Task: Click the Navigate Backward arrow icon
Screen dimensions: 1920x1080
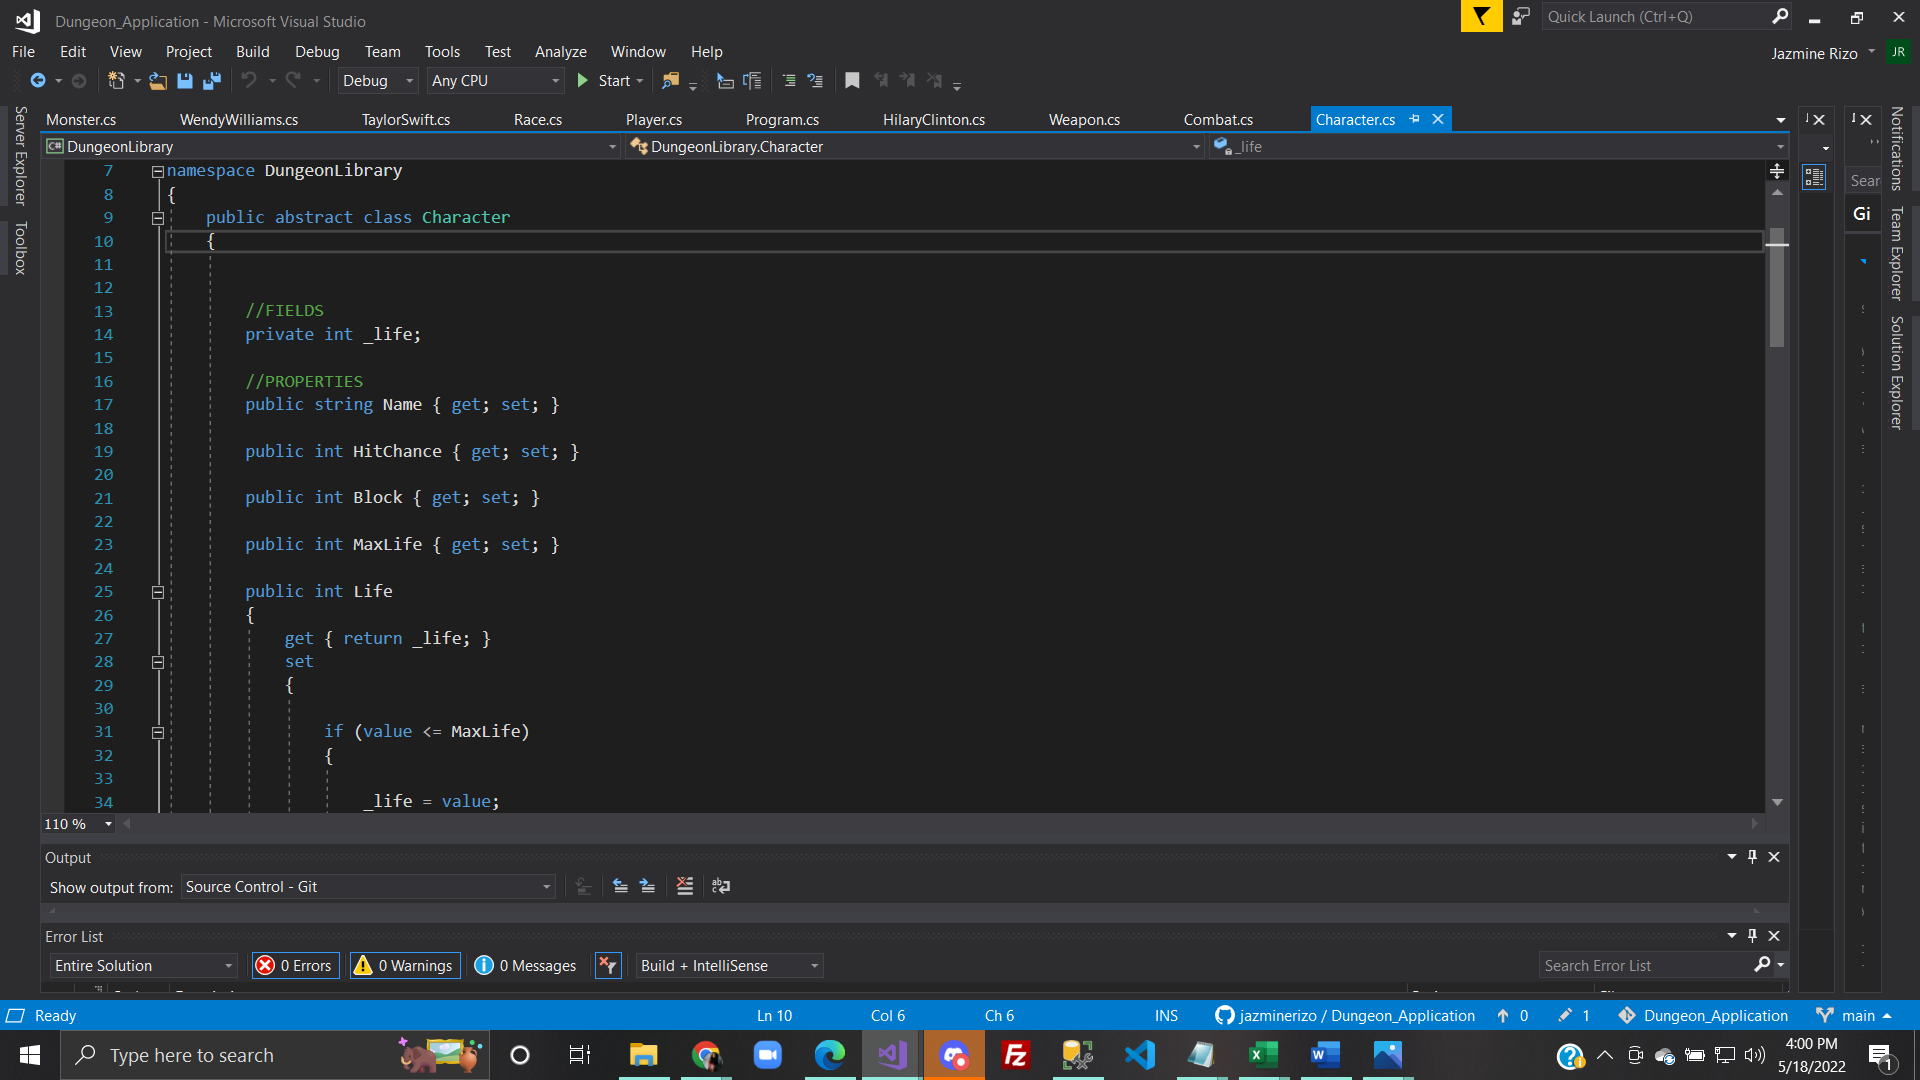Action: click(38, 81)
